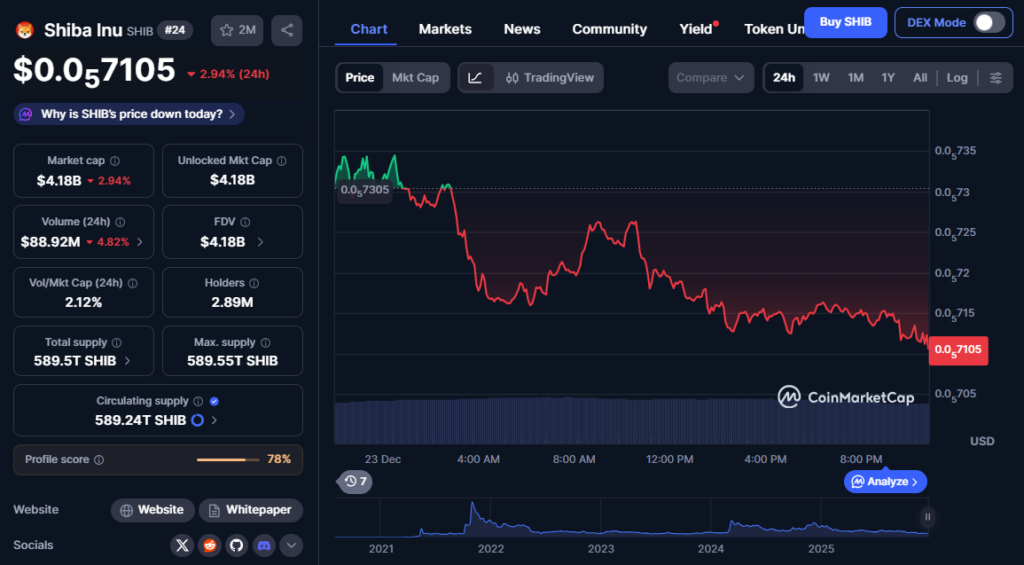Open the Whitepaper link

coord(250,510)
